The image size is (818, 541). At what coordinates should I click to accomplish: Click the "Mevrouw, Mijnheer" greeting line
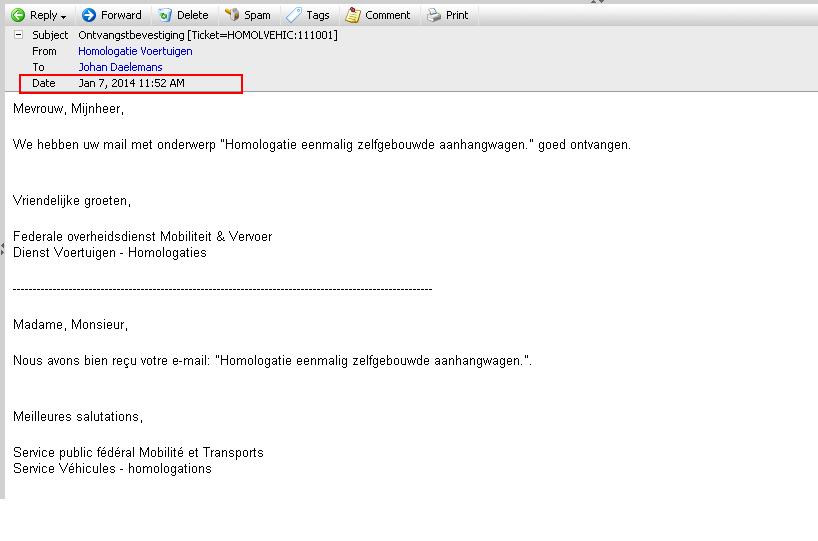68,108
